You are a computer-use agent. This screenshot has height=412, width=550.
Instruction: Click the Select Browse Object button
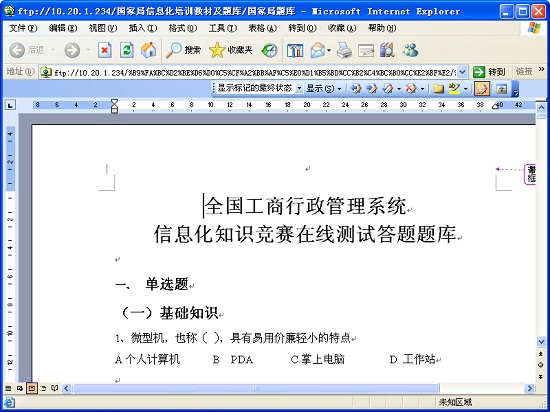pyautogui.click(x=541, y=365)
